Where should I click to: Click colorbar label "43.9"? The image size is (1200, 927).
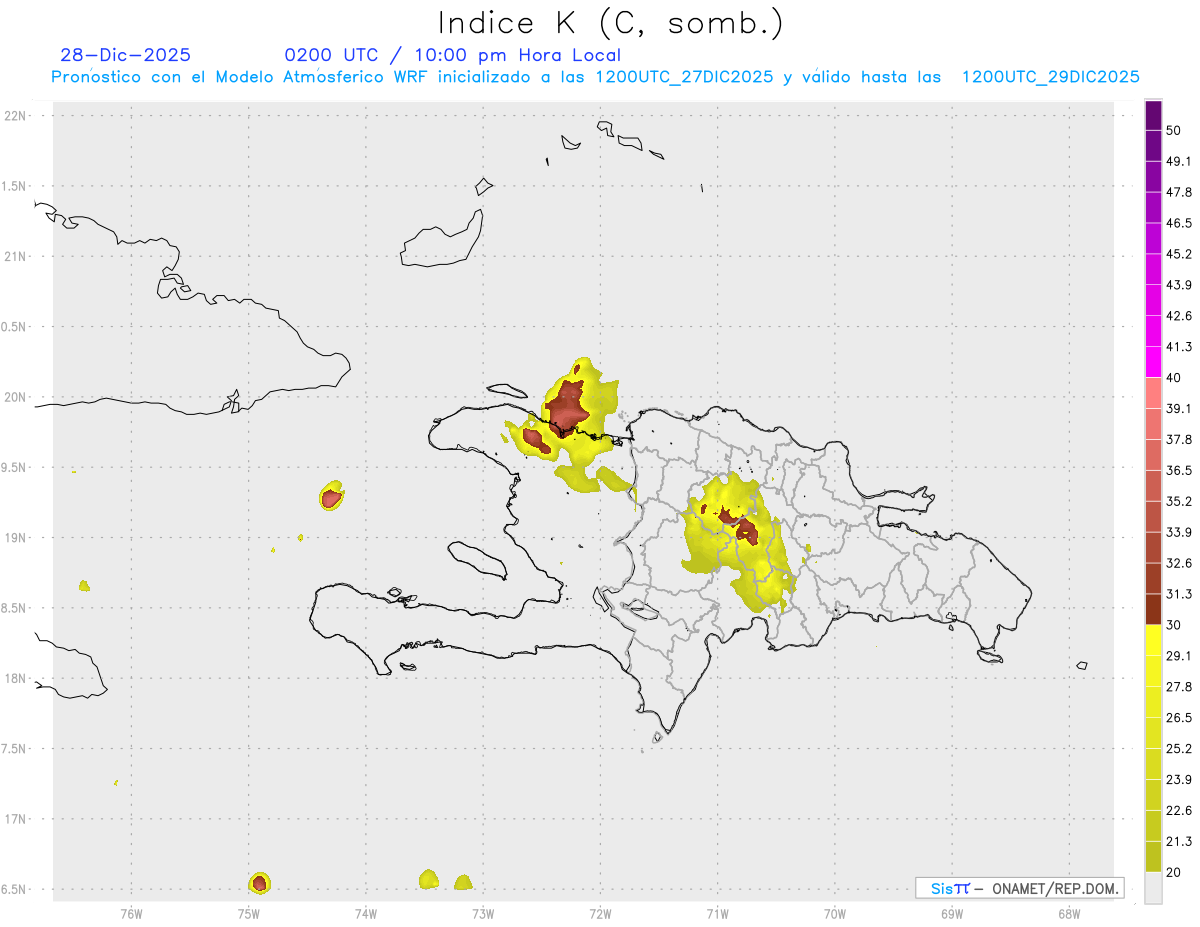point(1178,285)
